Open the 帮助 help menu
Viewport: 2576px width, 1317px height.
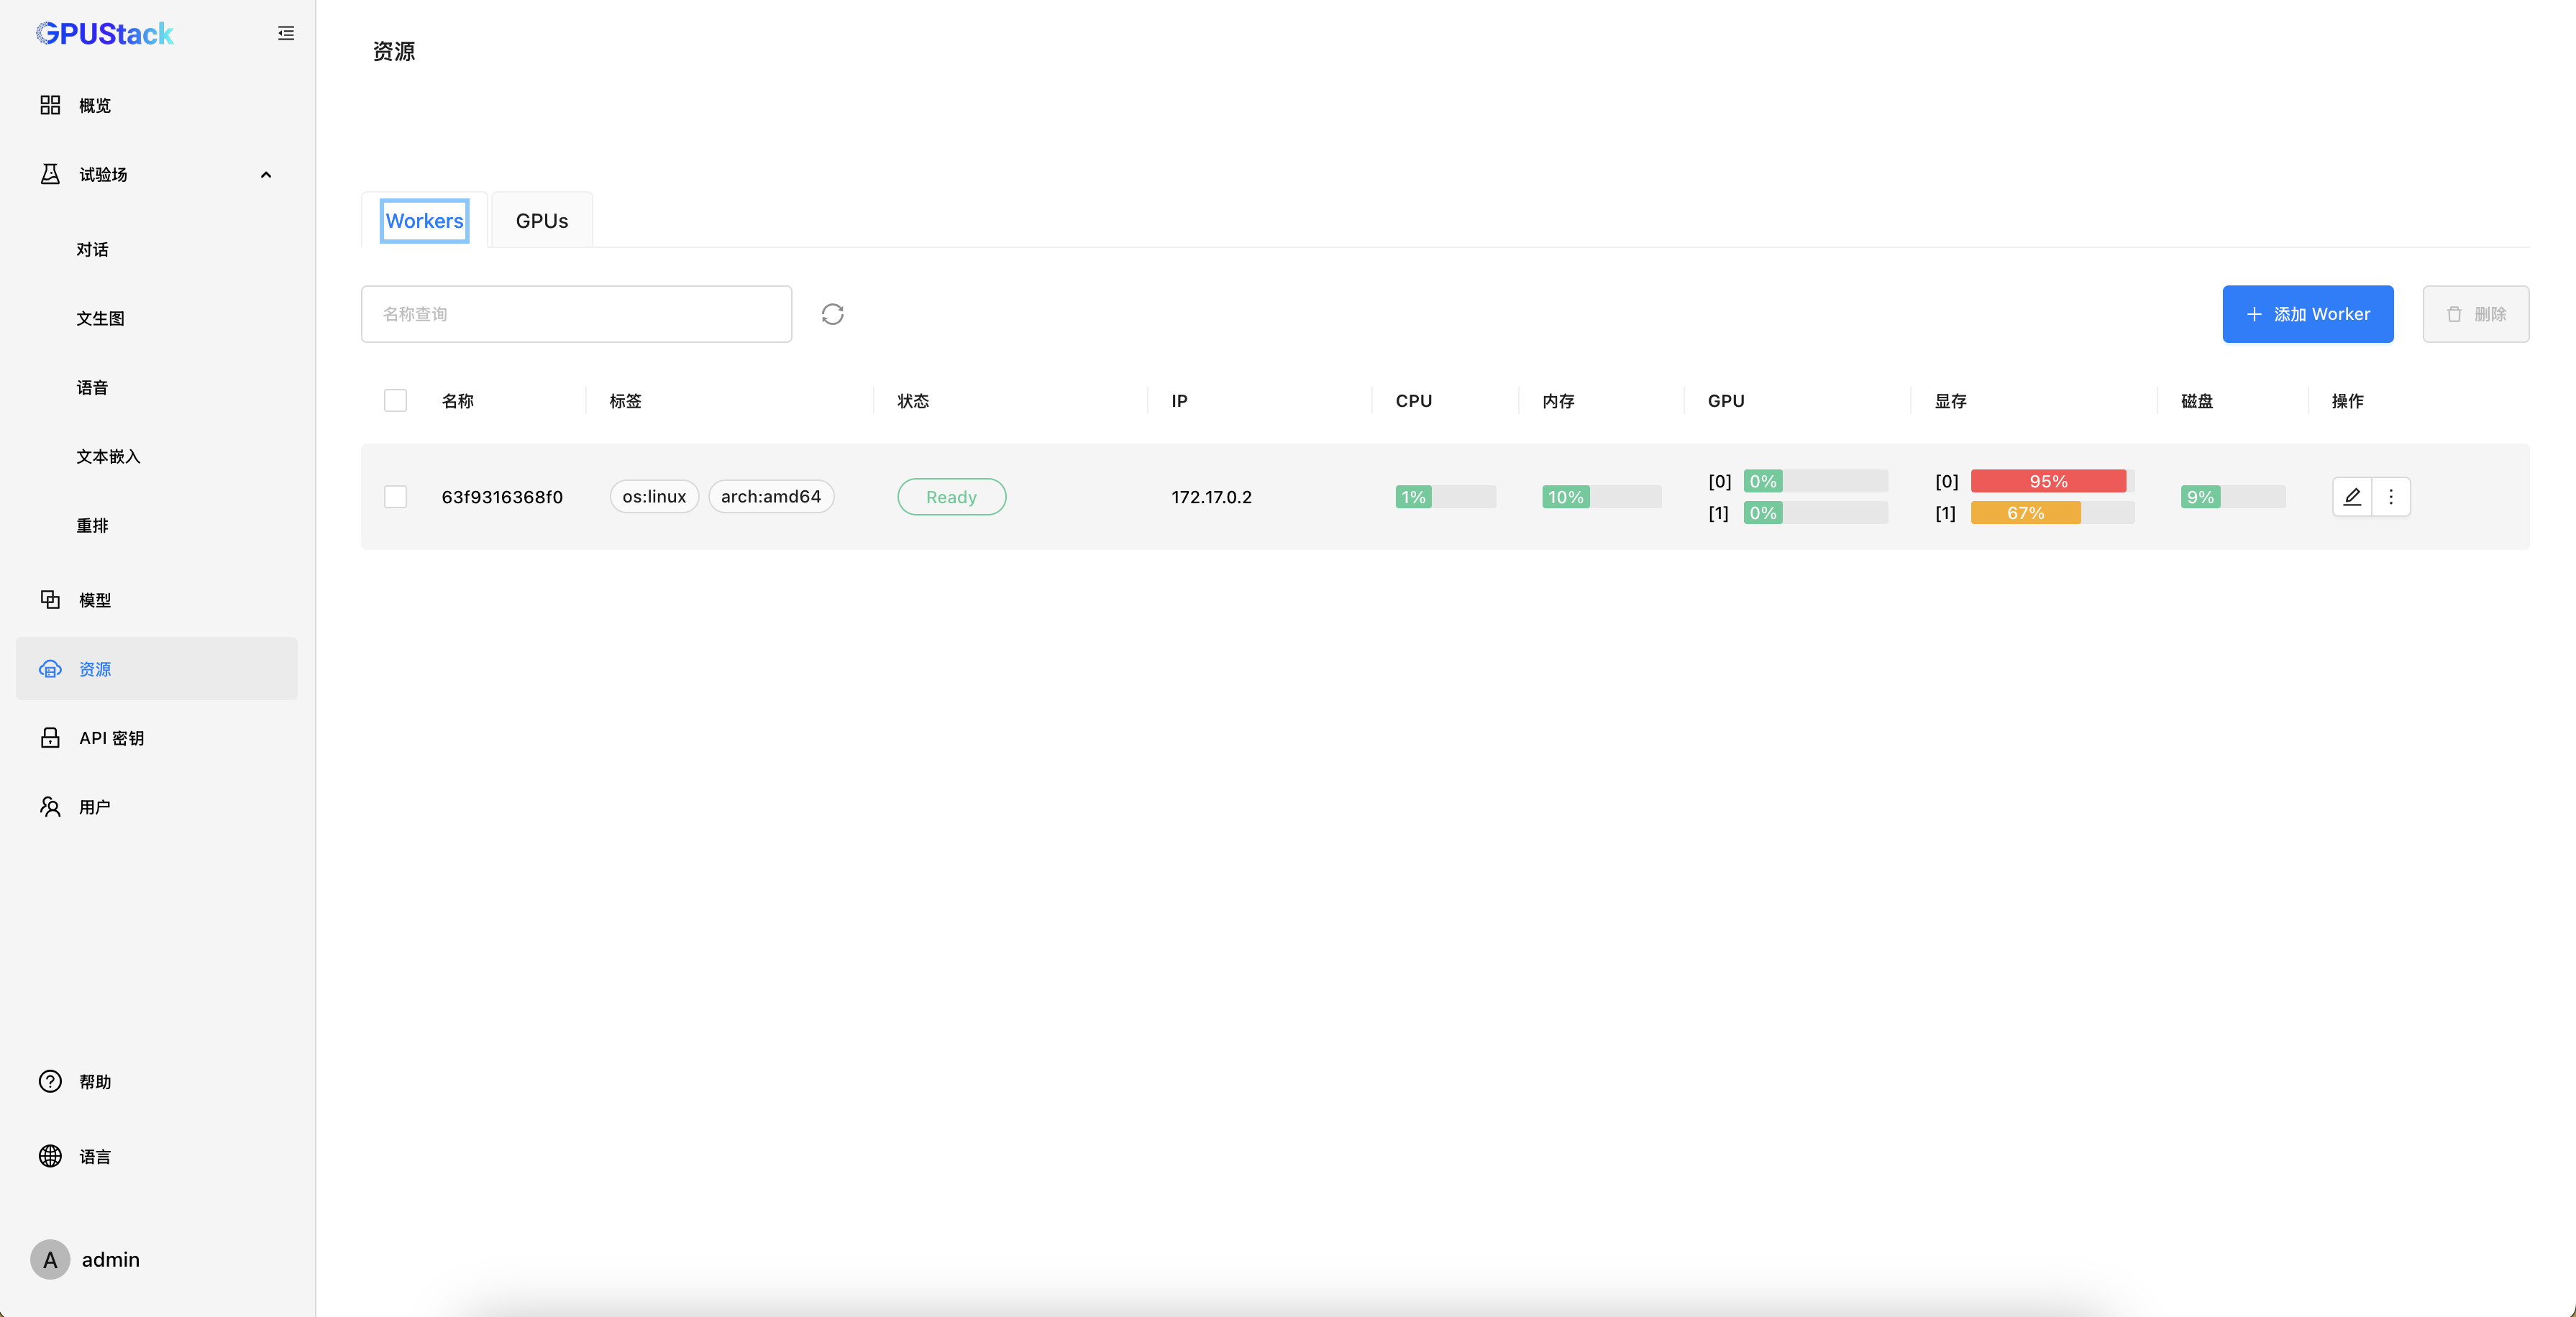pyautogui.click(x=95, y=1082)
